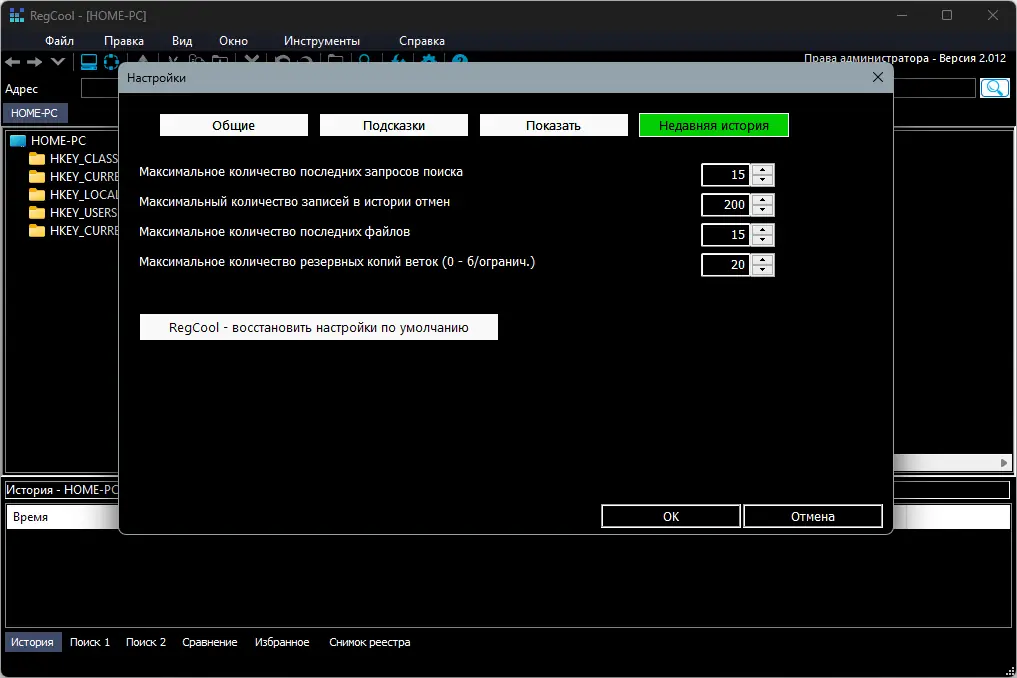Open the Файл menu
1017x678 pixels.
point(59,41)
